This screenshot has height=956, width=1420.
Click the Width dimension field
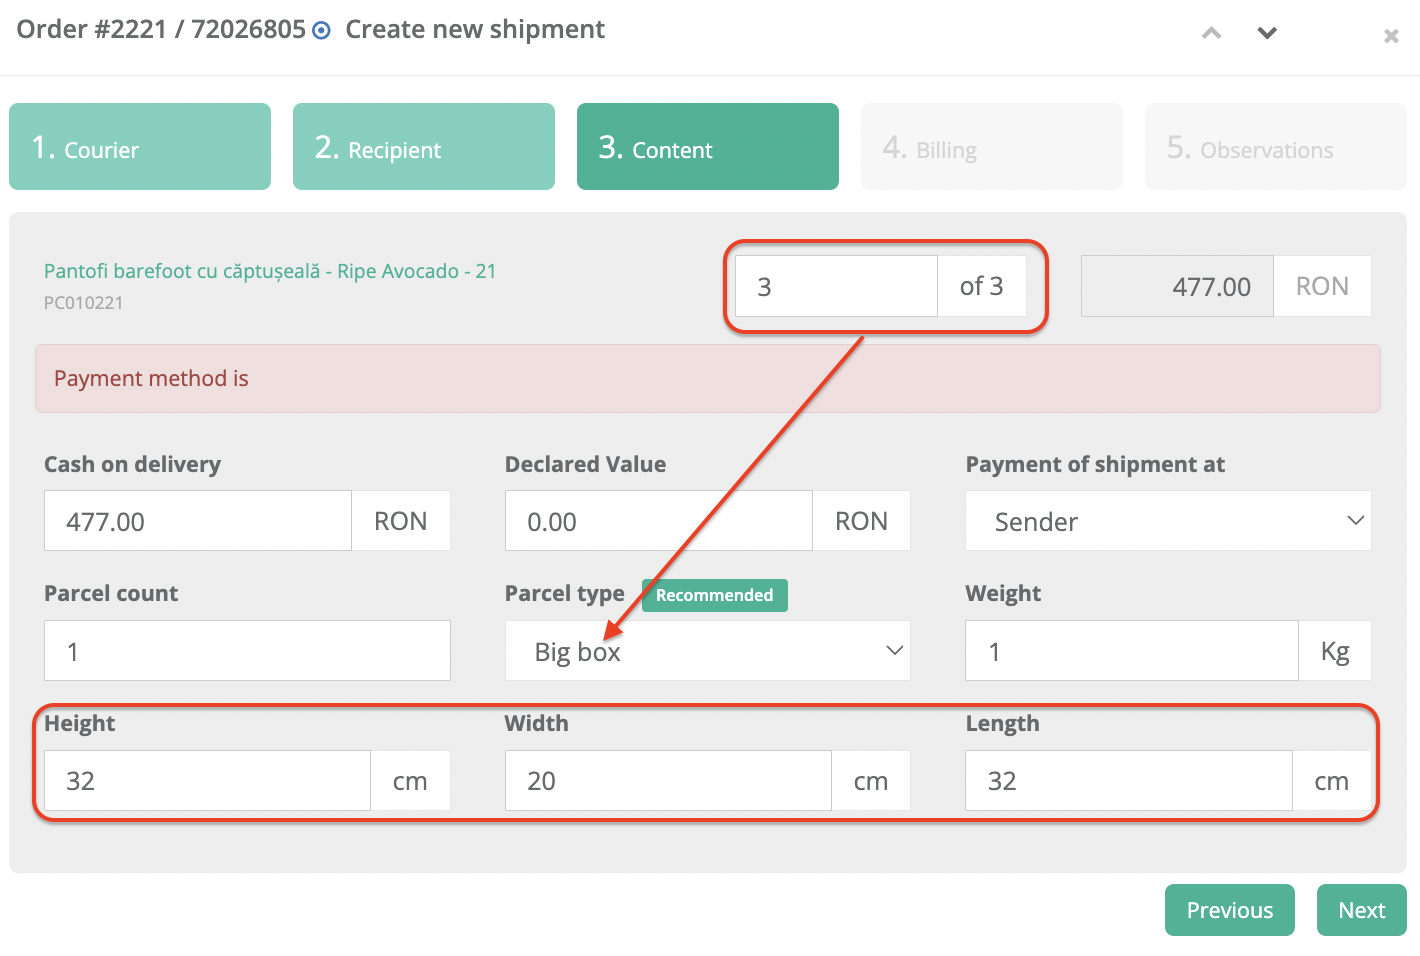point(668,781)
